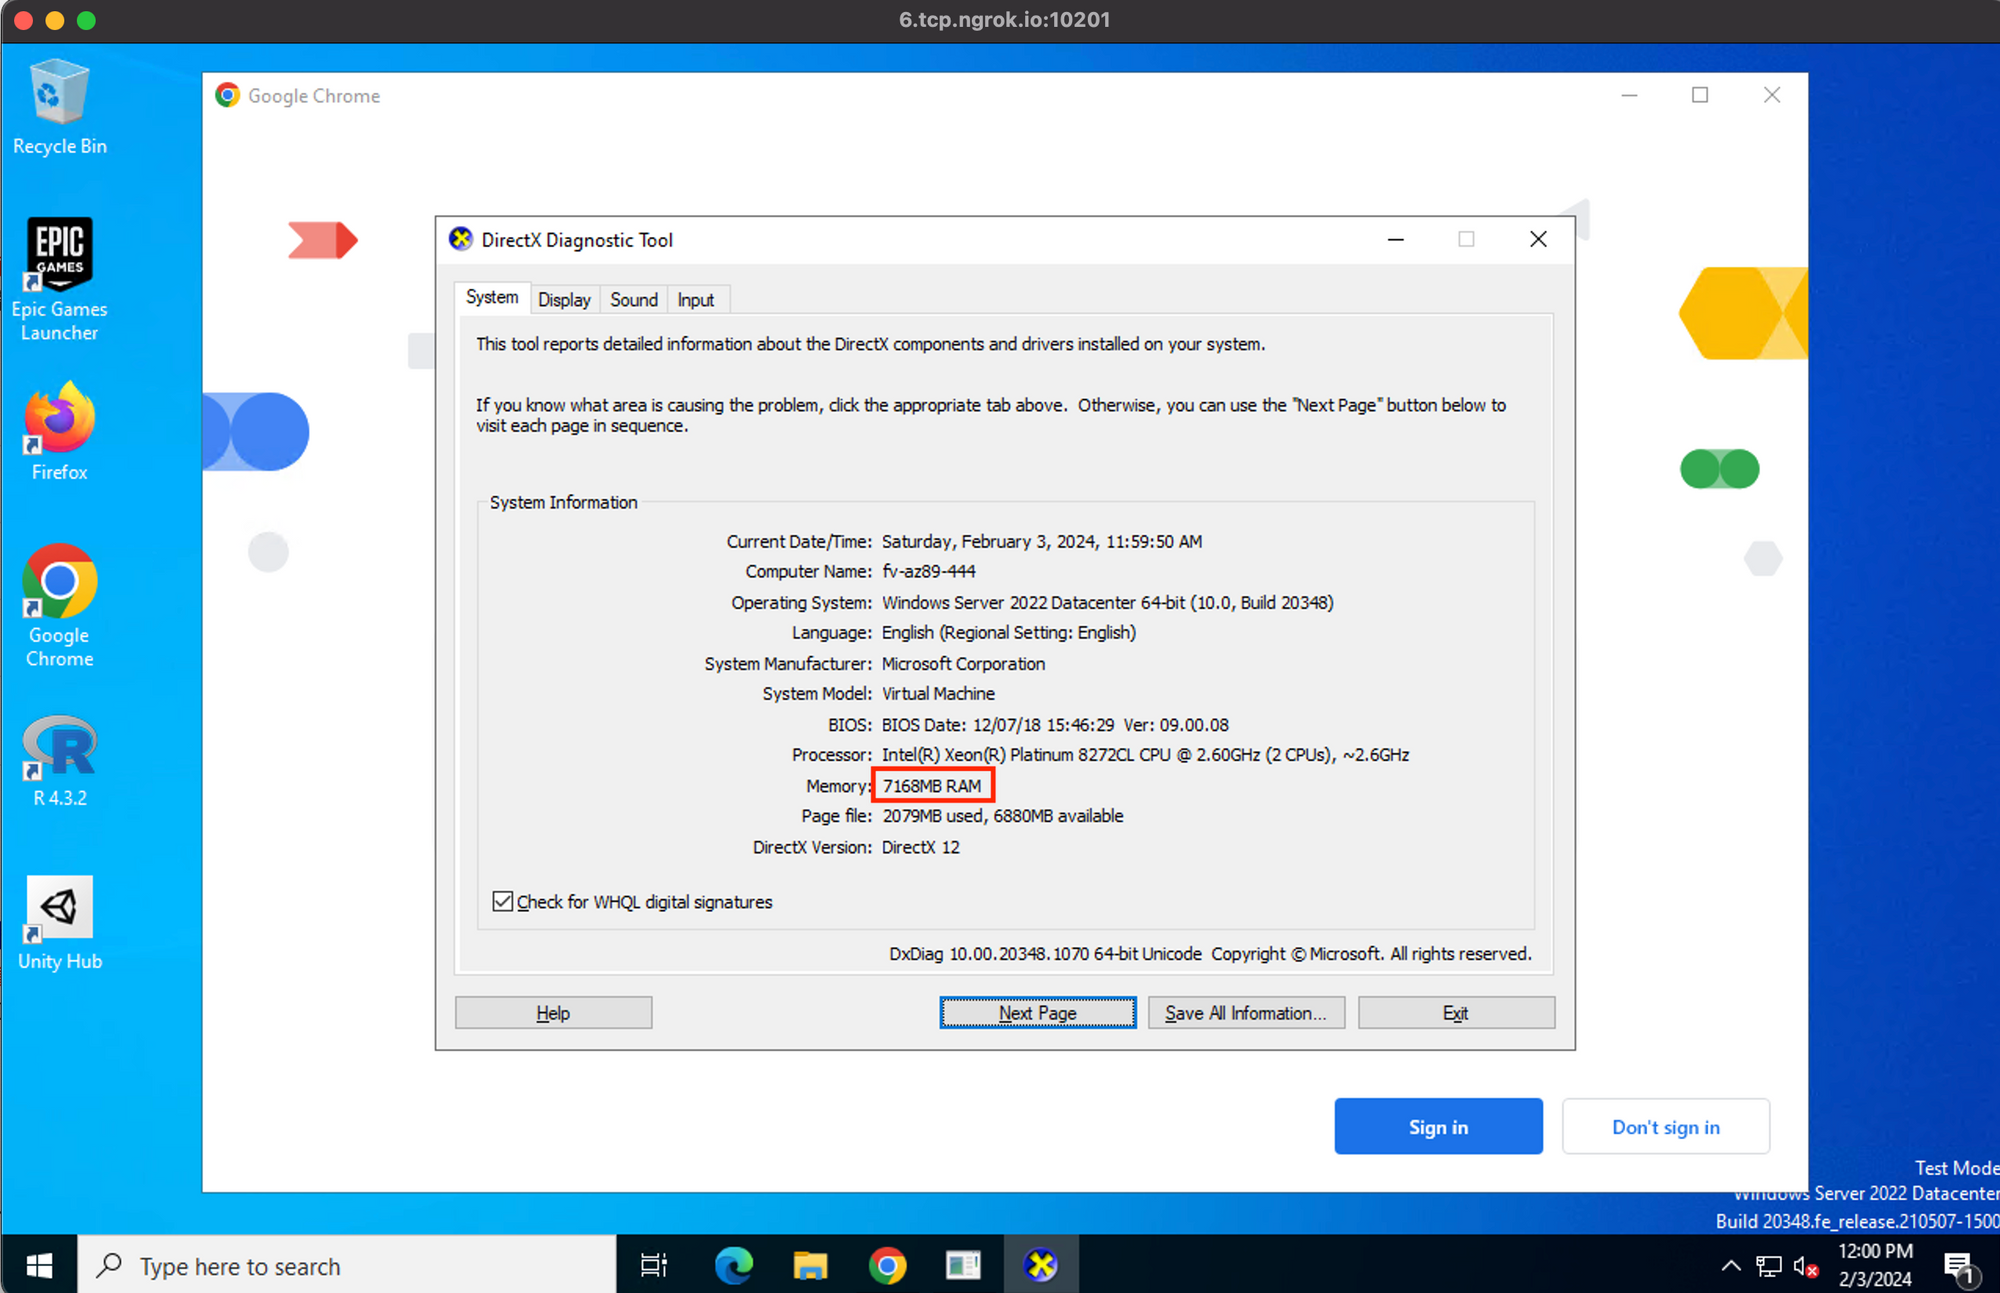2000x1293 pixels.
Task: Close the DirectX Diagnostic Tool window
Action: click(1538, 239)
